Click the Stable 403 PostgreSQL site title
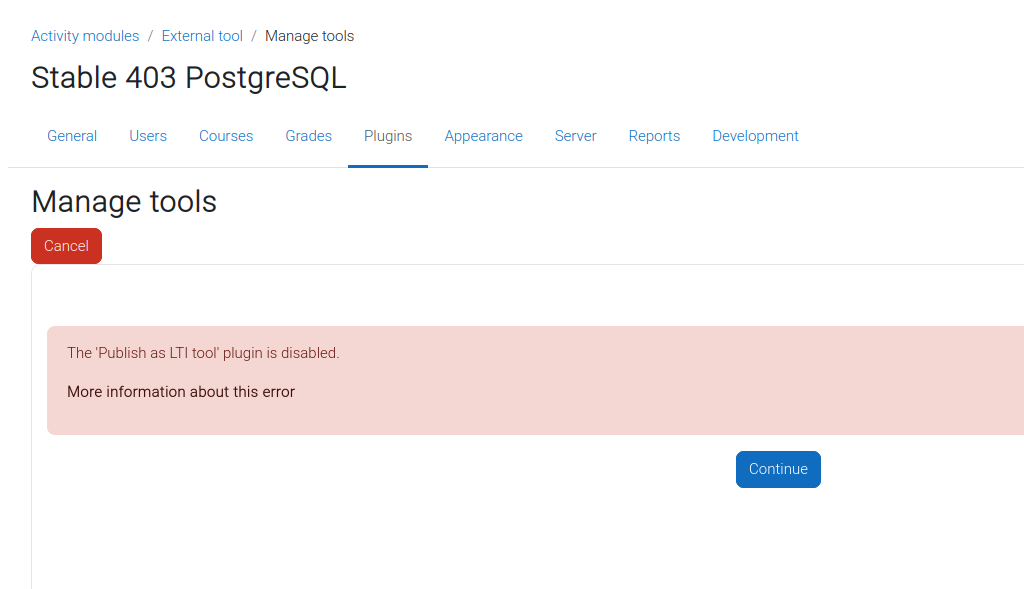The width and height of the screenshot is (1024, 589). (189, 78)
